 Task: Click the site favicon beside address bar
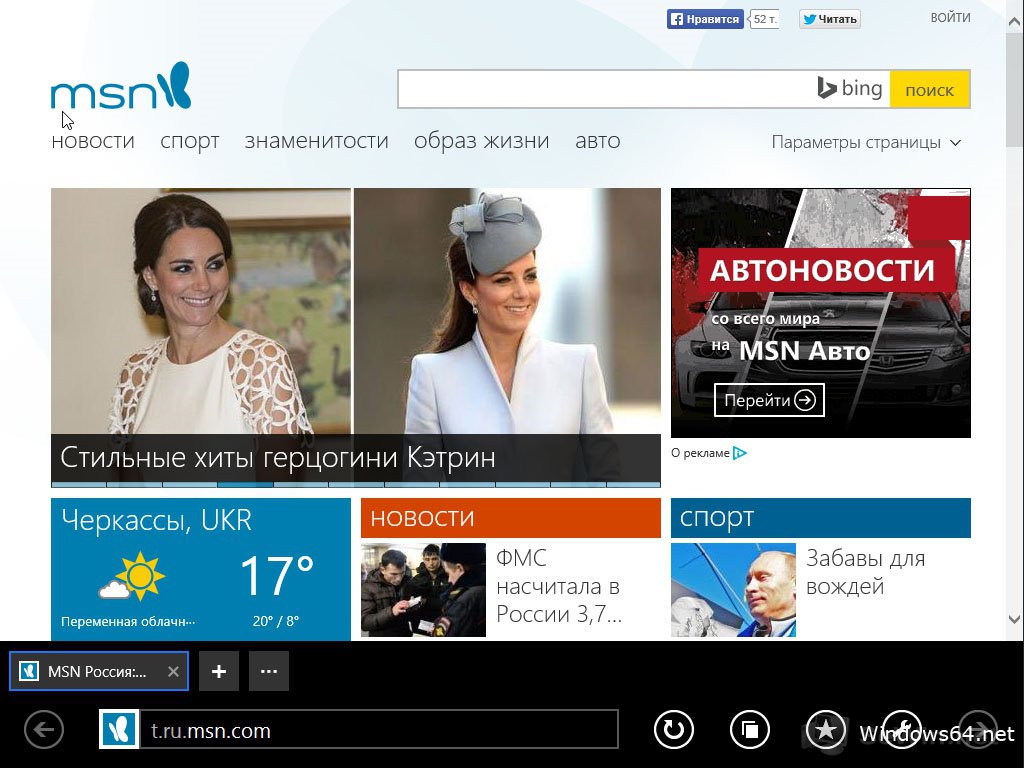click(119, 729)
